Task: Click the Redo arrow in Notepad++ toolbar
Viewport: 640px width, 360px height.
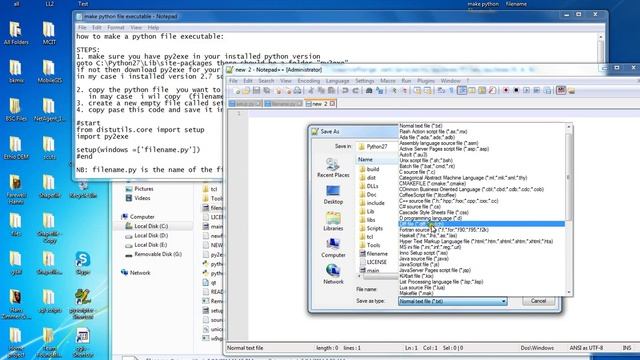Action: click(x=356, y=91)
